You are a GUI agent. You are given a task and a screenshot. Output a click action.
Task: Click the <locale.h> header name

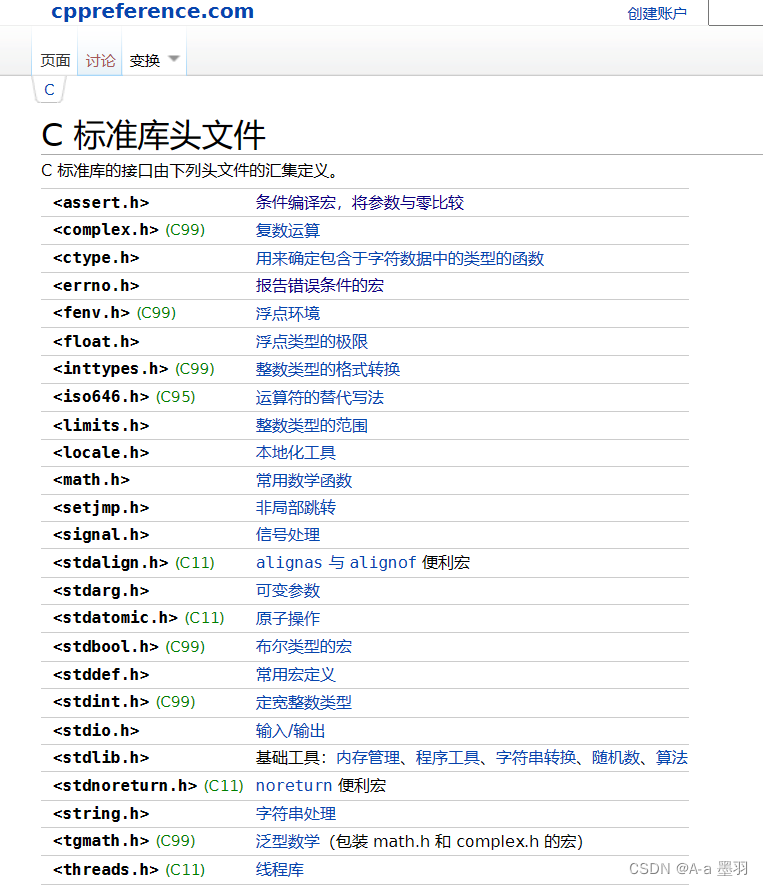(x=101, y=453)
